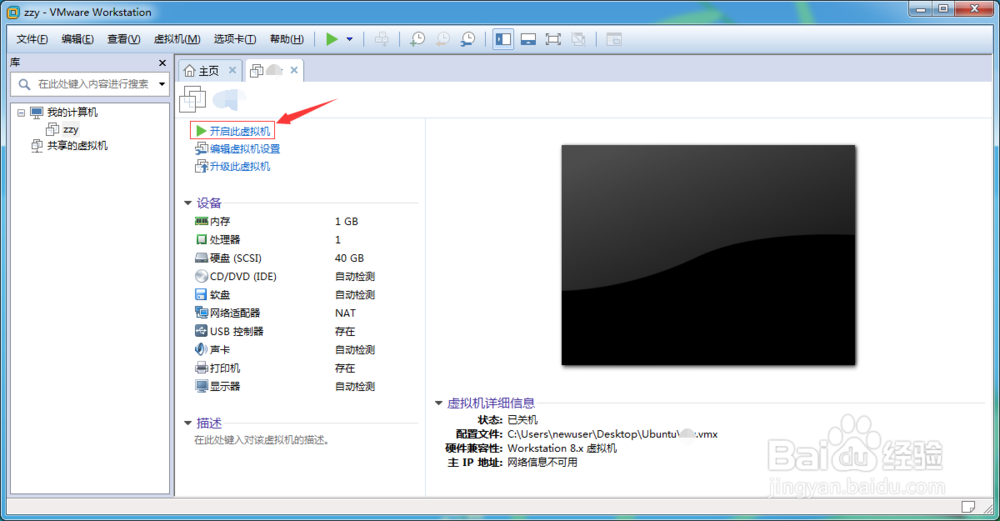Click the revert snapshot toolbar icon
1000x521 pixels.
[443, 40]
